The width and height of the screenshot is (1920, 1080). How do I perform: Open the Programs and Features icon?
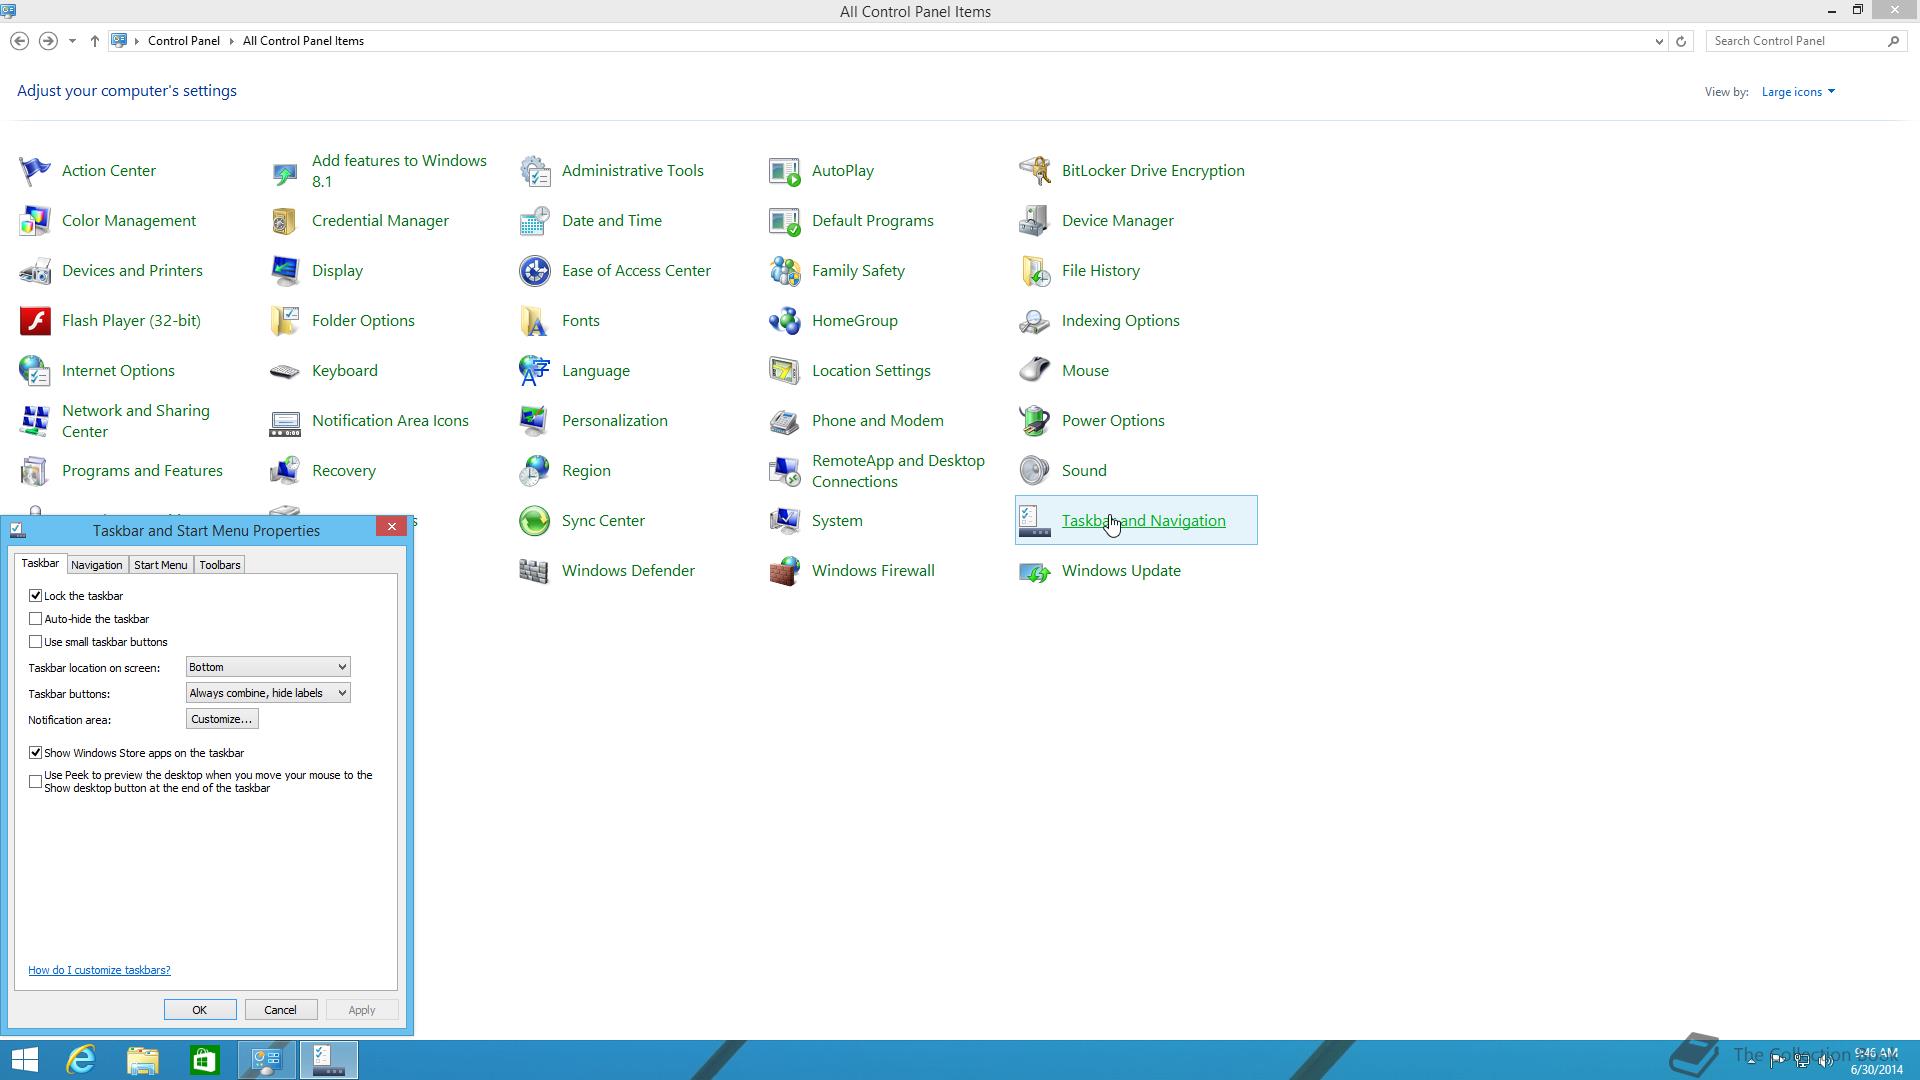[35, 471]
